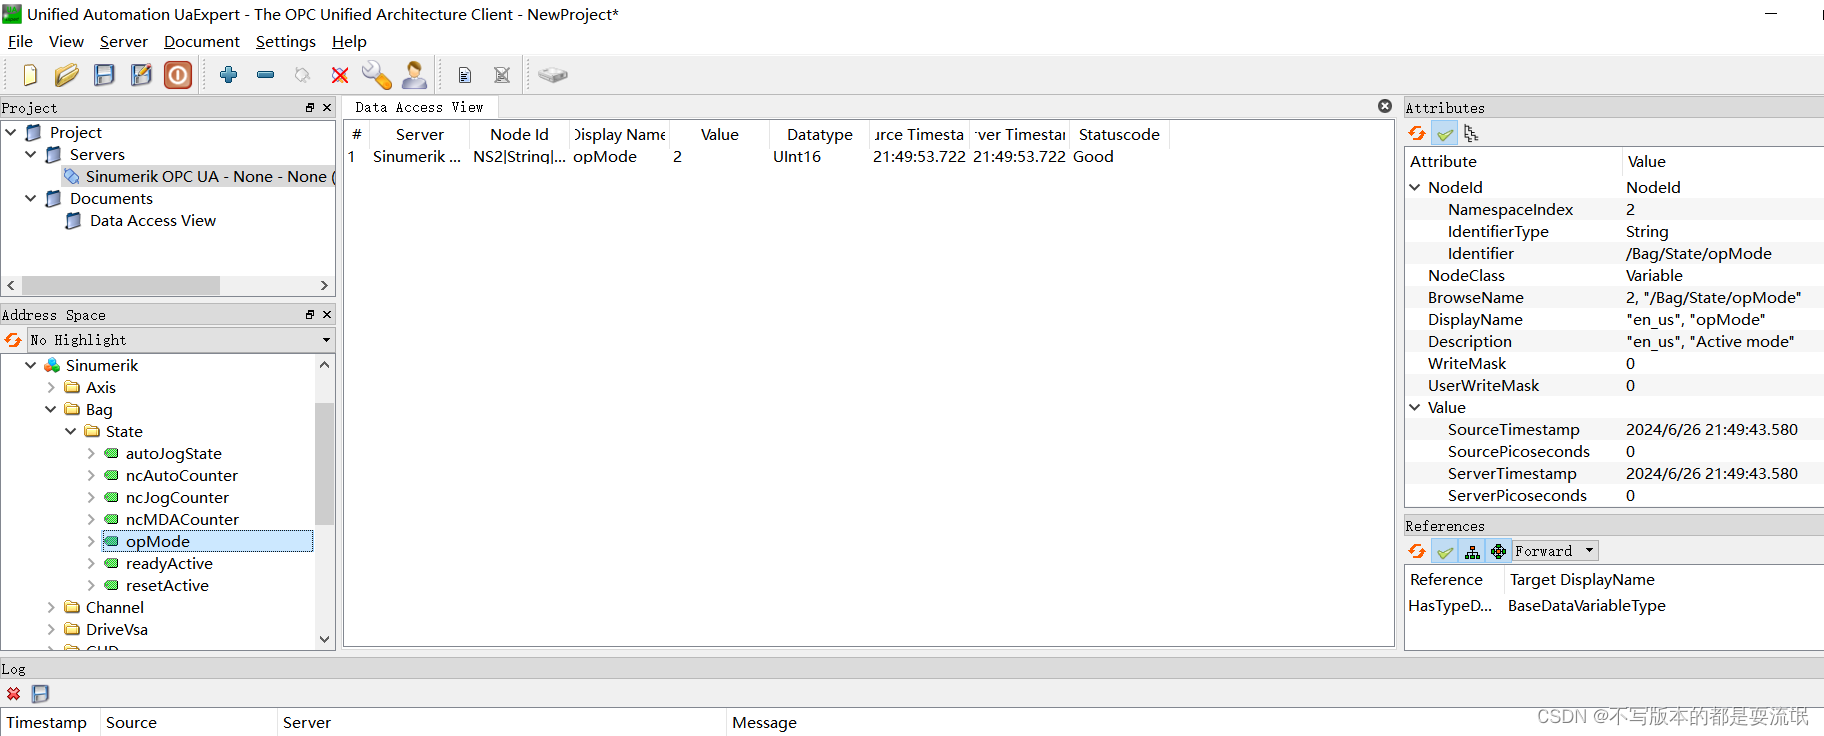This screenshot has height=736, width=1824.
Task: Click the New Project toolbar icon
Action: pyautogui.click(x=30, y=75)
